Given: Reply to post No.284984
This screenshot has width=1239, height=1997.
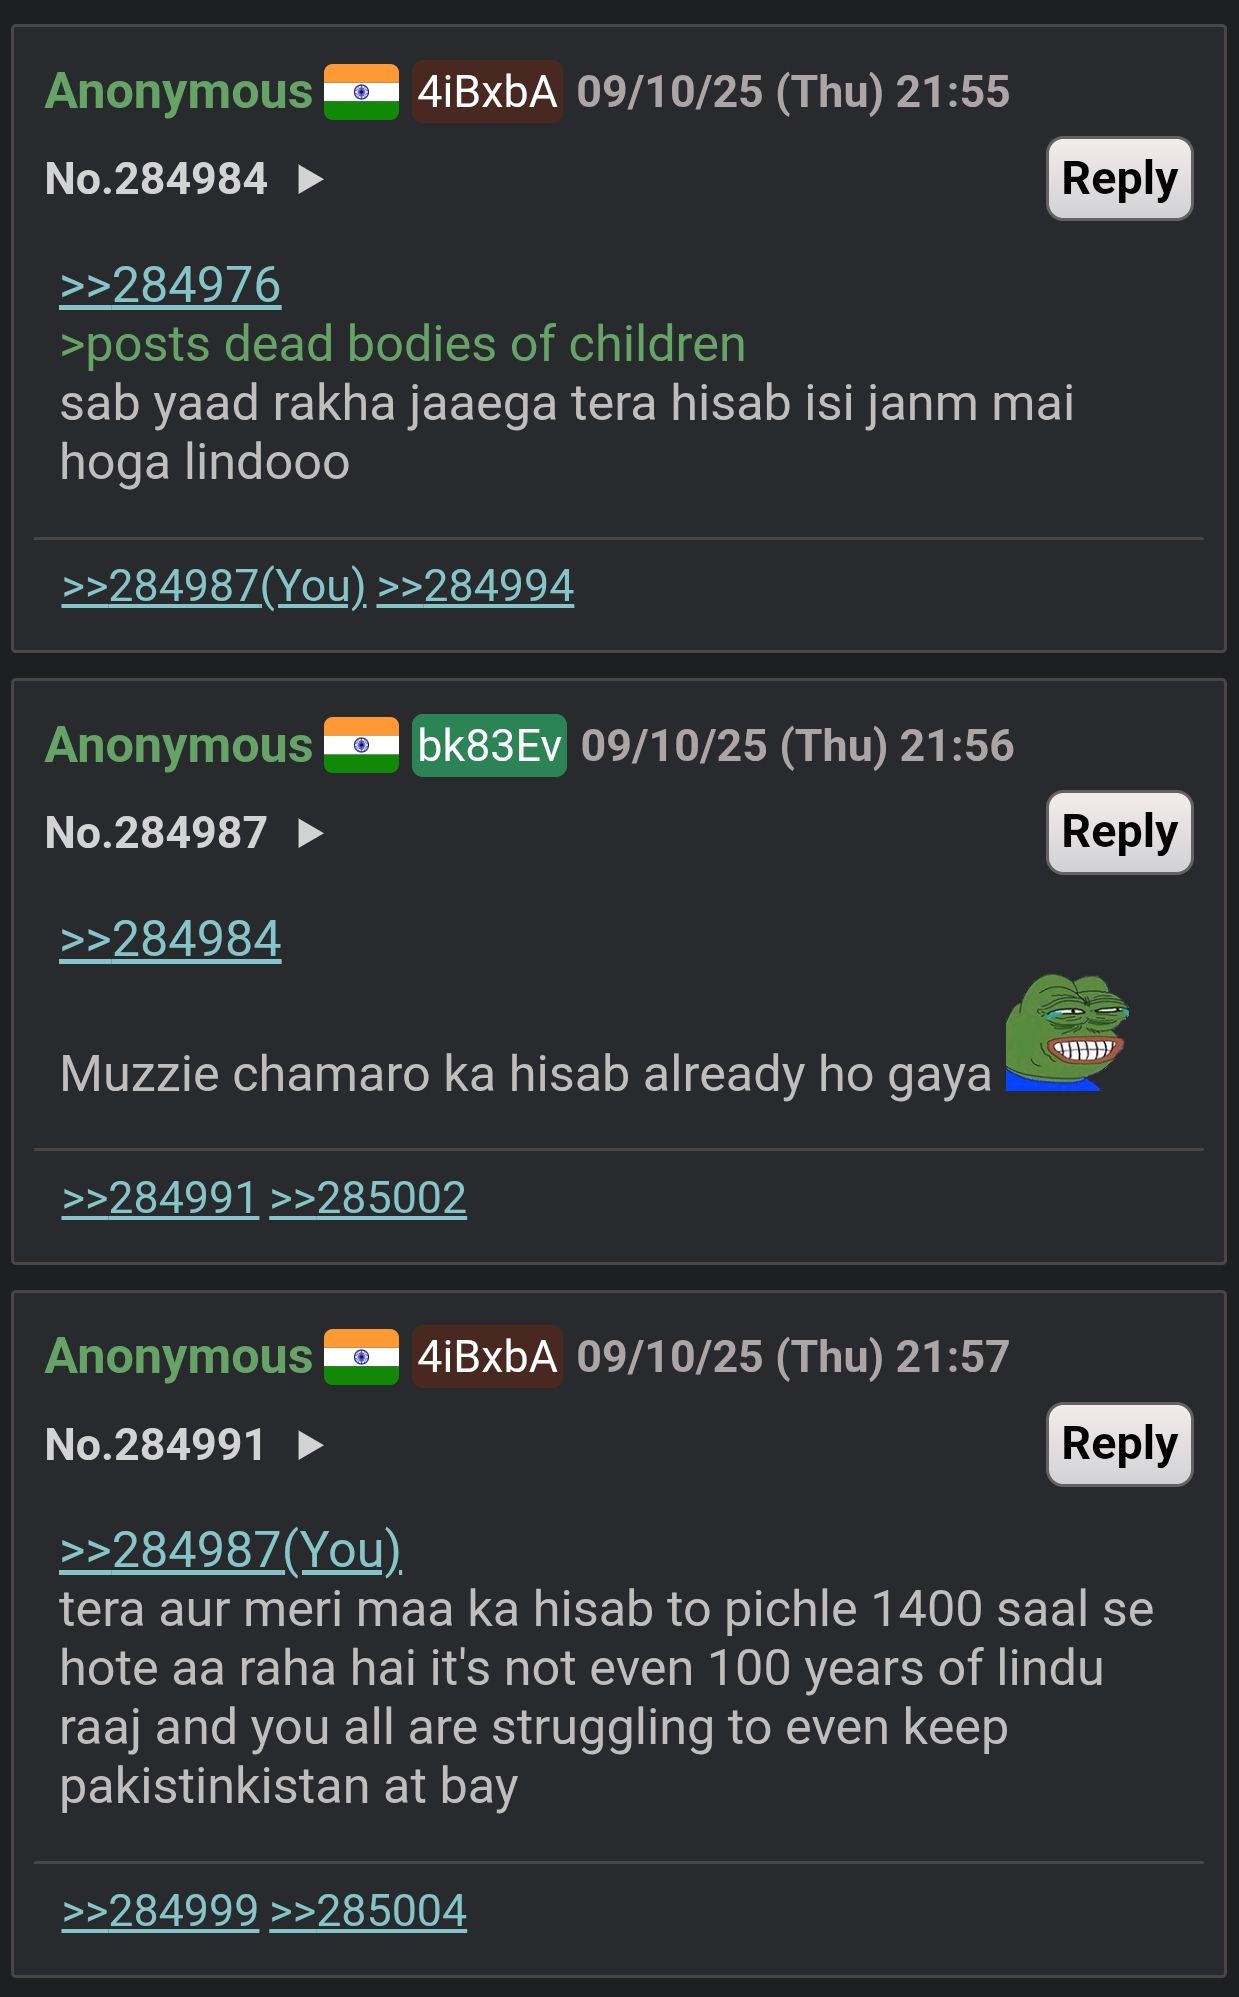Looking at the screenshot, I should coord(1119,179).
